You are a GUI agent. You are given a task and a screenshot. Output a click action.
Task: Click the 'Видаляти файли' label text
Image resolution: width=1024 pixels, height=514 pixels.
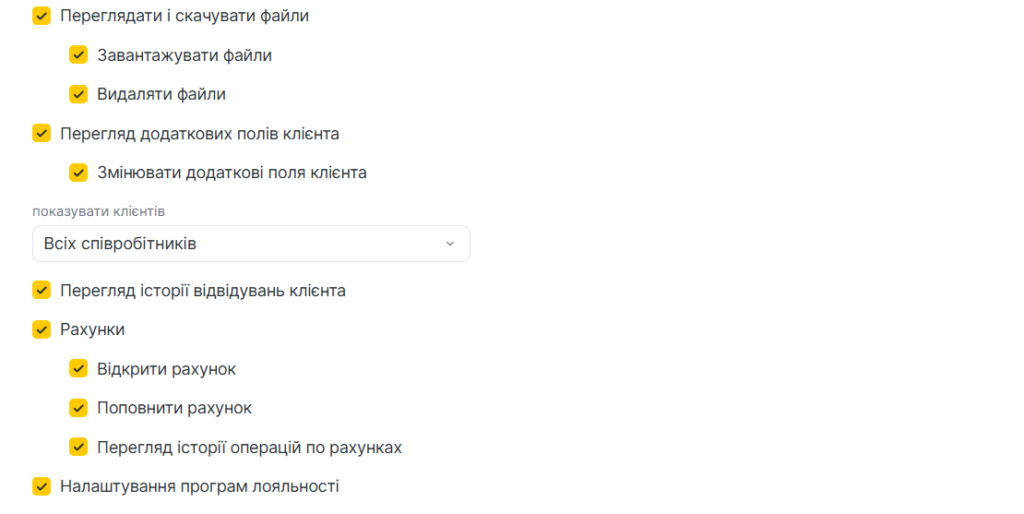click(x=161, y=94)
